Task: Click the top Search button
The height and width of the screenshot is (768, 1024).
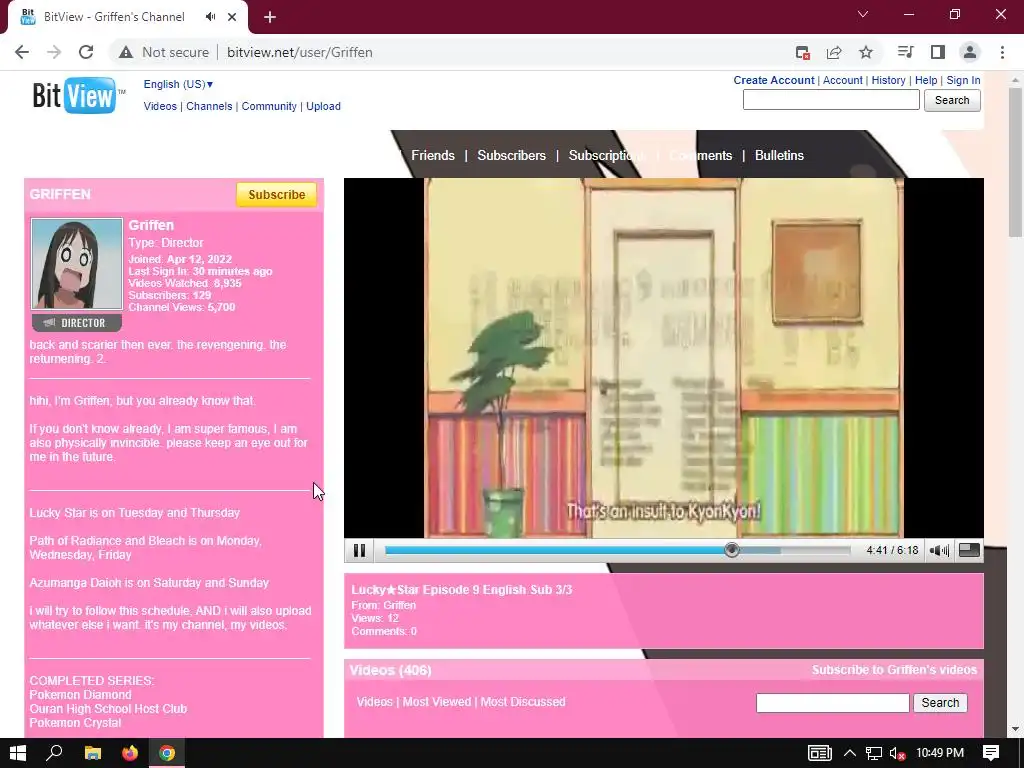Action: click(x=952, y=100)
